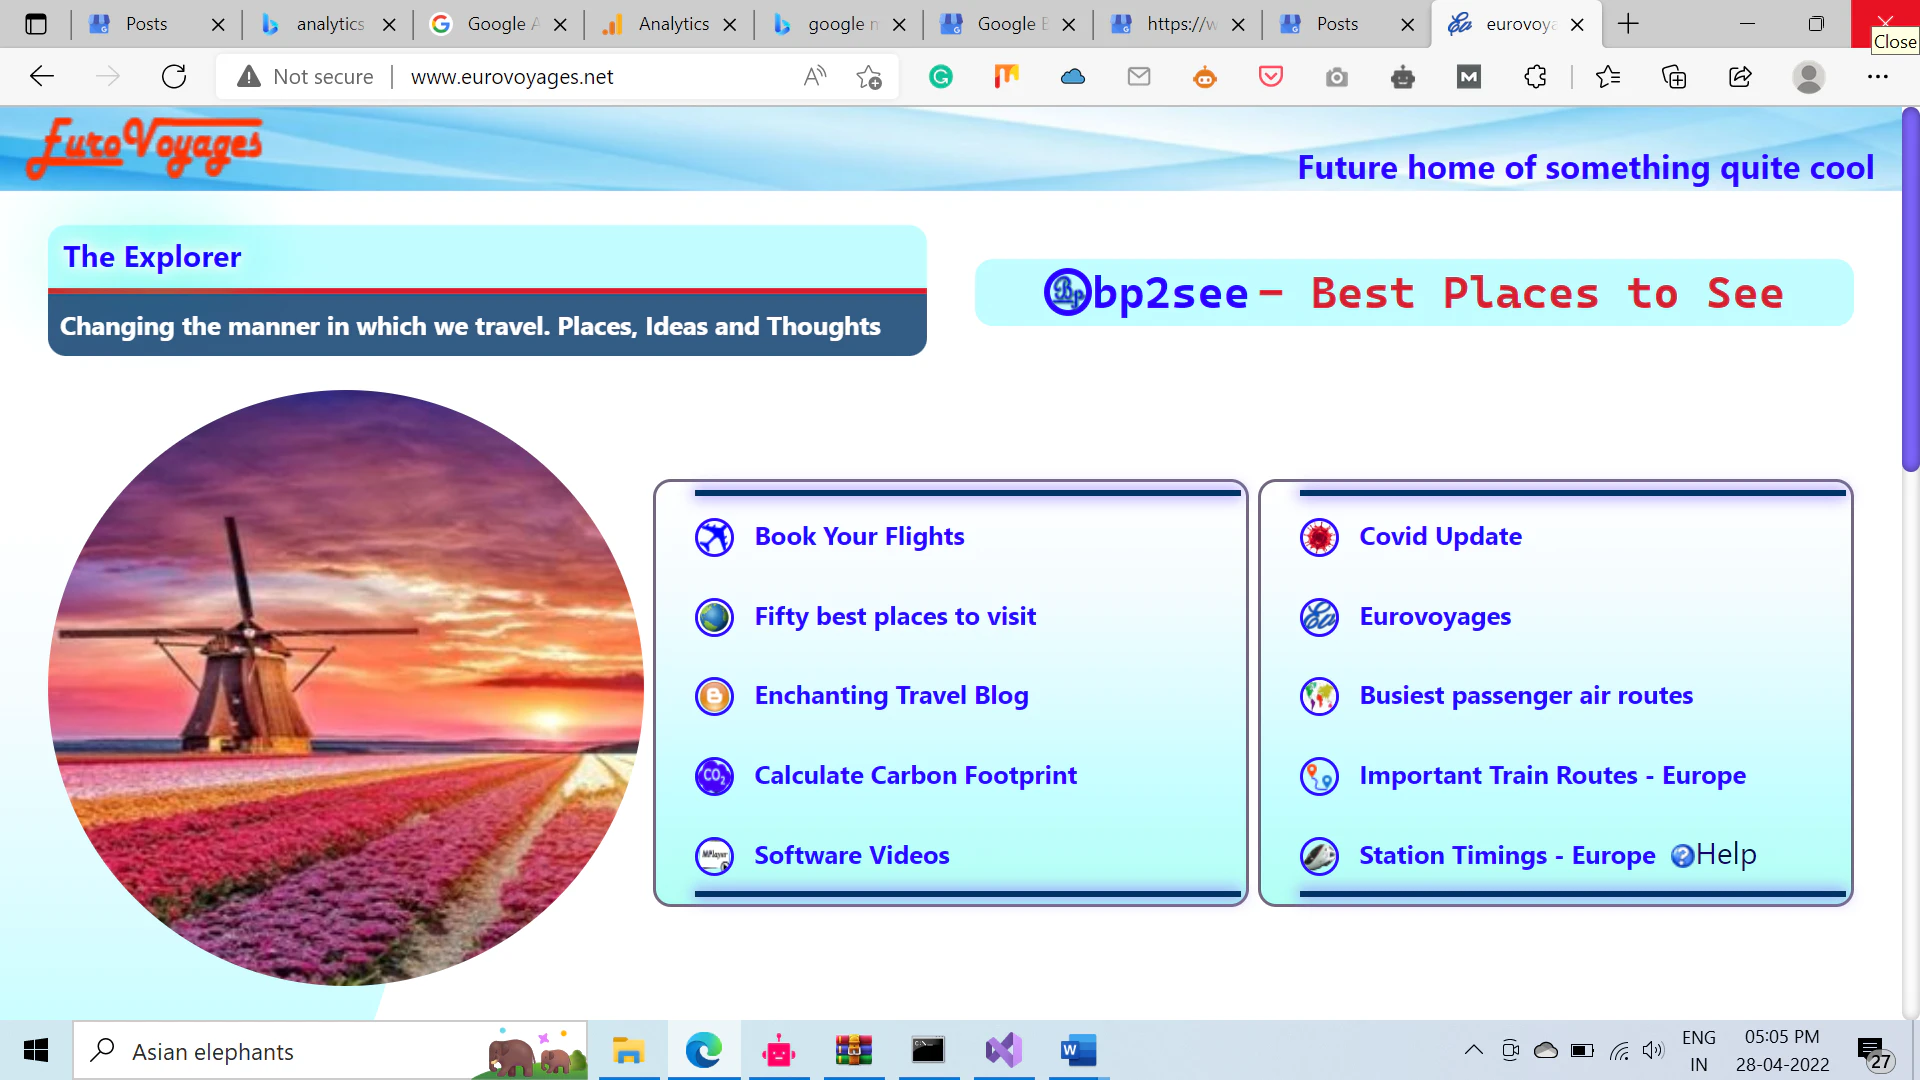
Task: Click the CO2 Carbon Footprint icon
Action: click(x=714, y=776)
